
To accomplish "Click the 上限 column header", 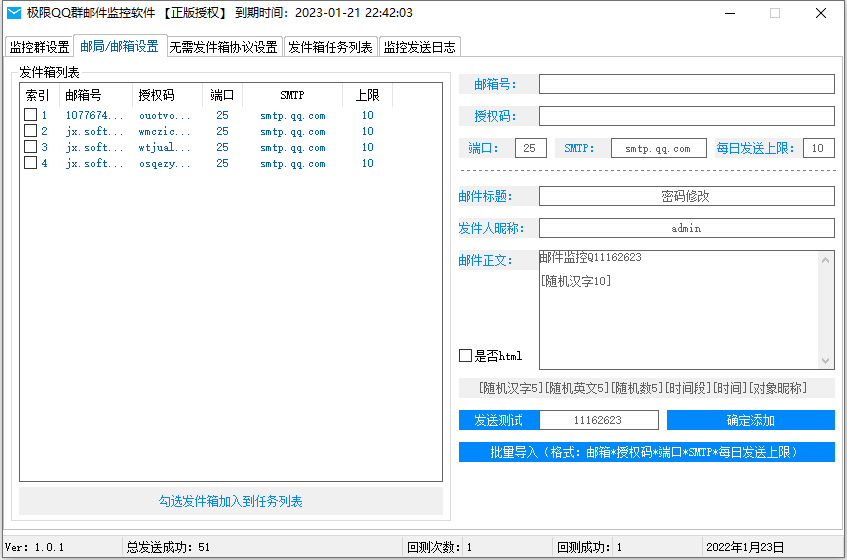I will (368, 95).
